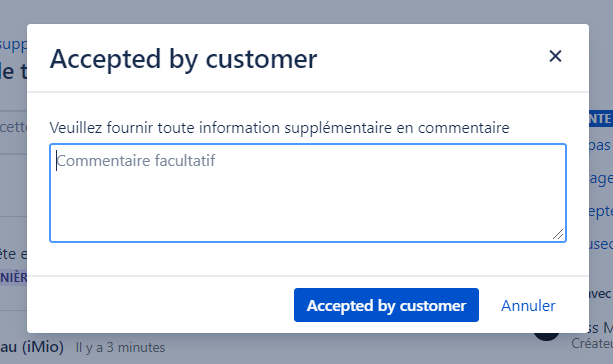Open the partially hidden 'supp' breadcrumb link

13,45
